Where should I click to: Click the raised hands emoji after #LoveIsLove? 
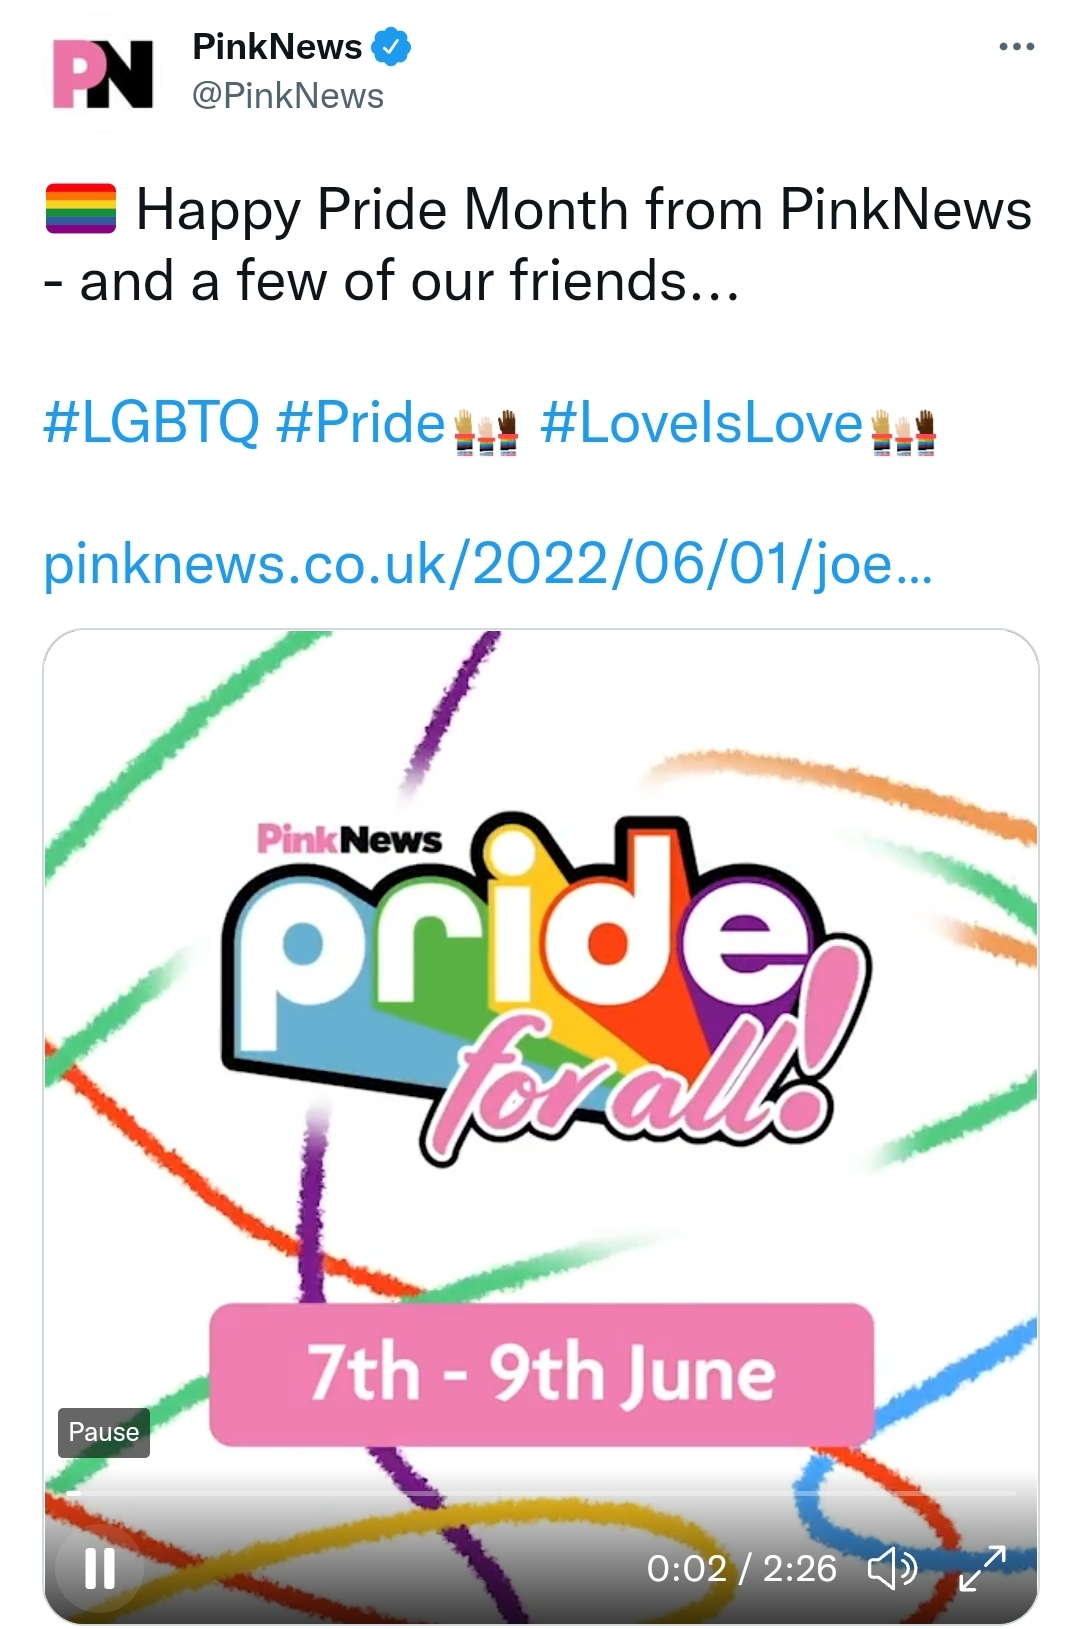pos(903,431)
